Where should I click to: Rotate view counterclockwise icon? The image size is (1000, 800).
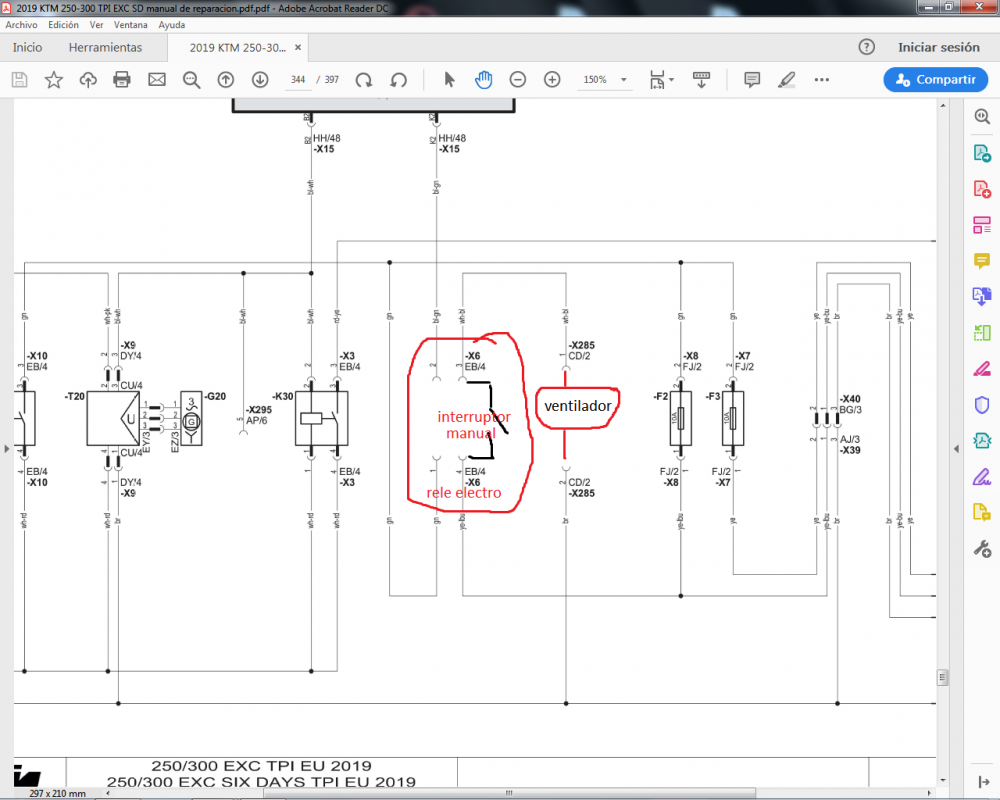click(399, 80)
